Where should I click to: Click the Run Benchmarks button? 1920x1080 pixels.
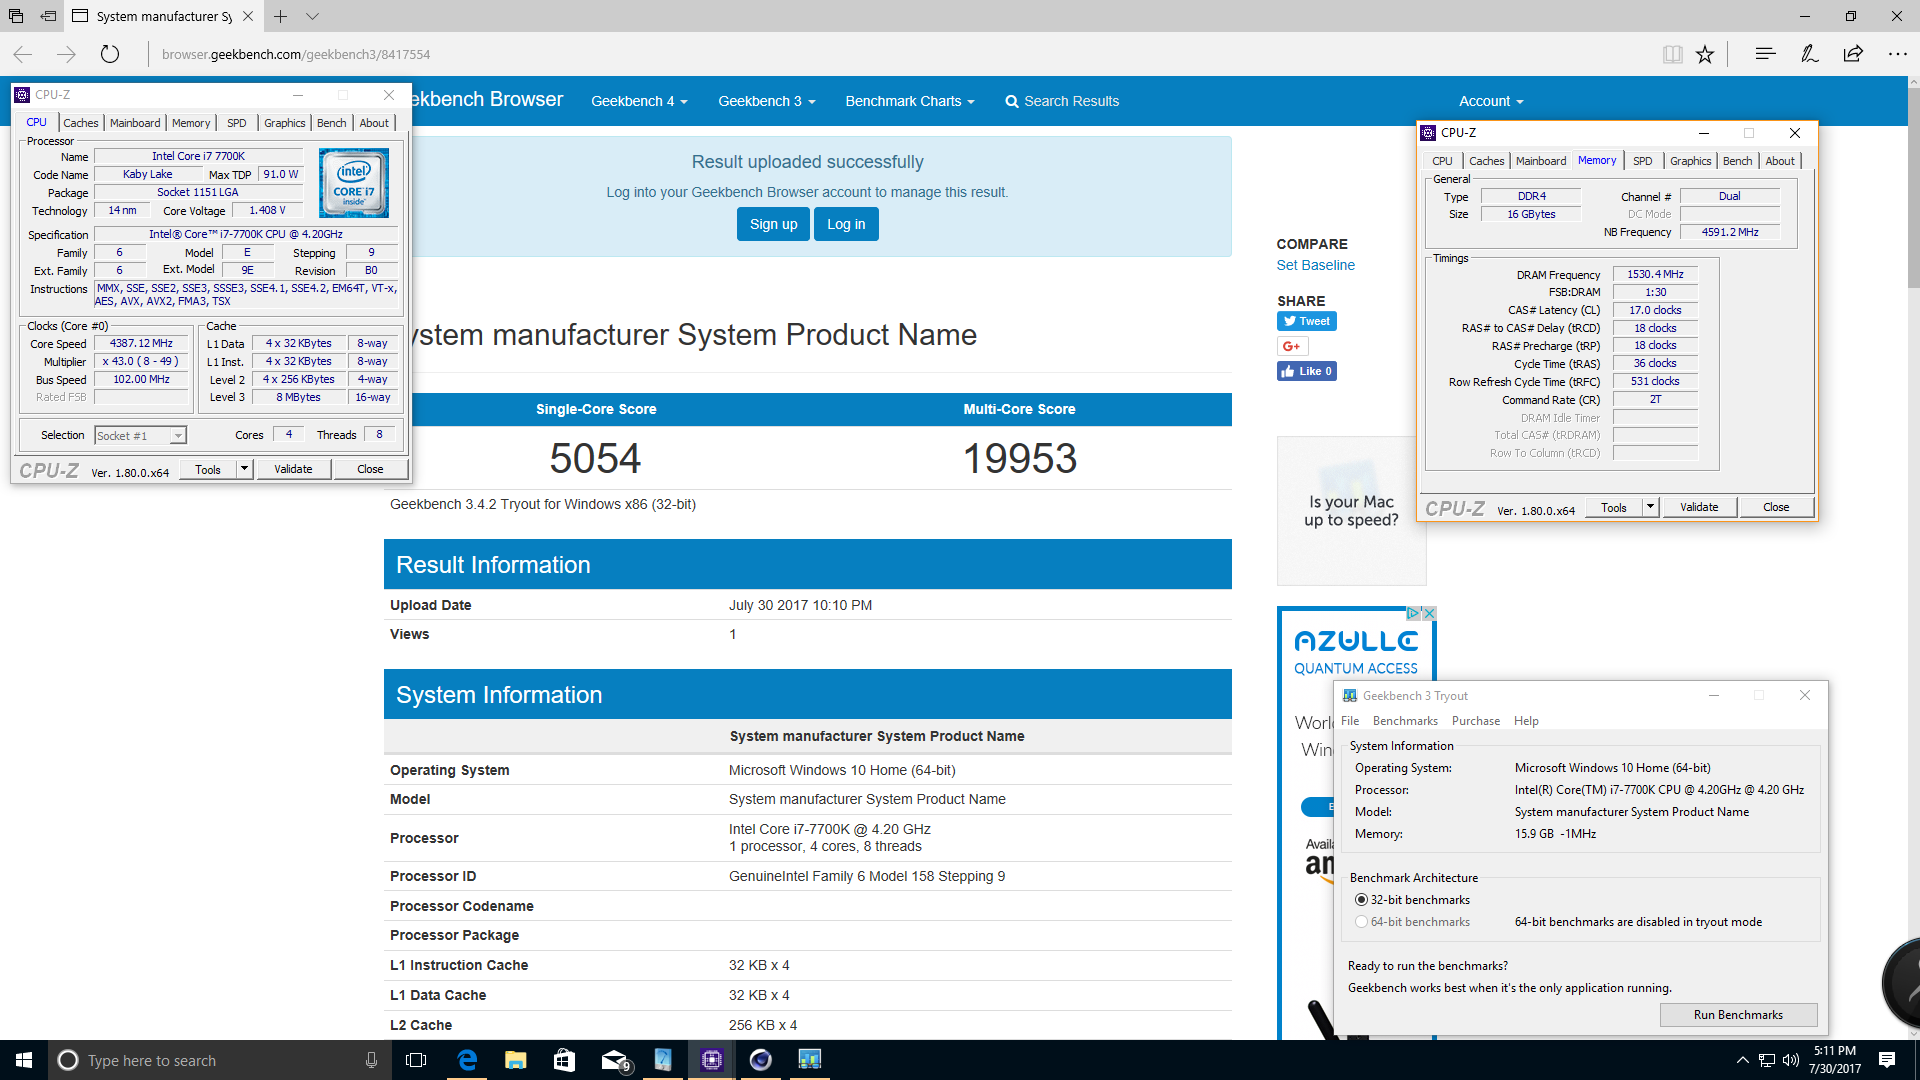1738,1015
